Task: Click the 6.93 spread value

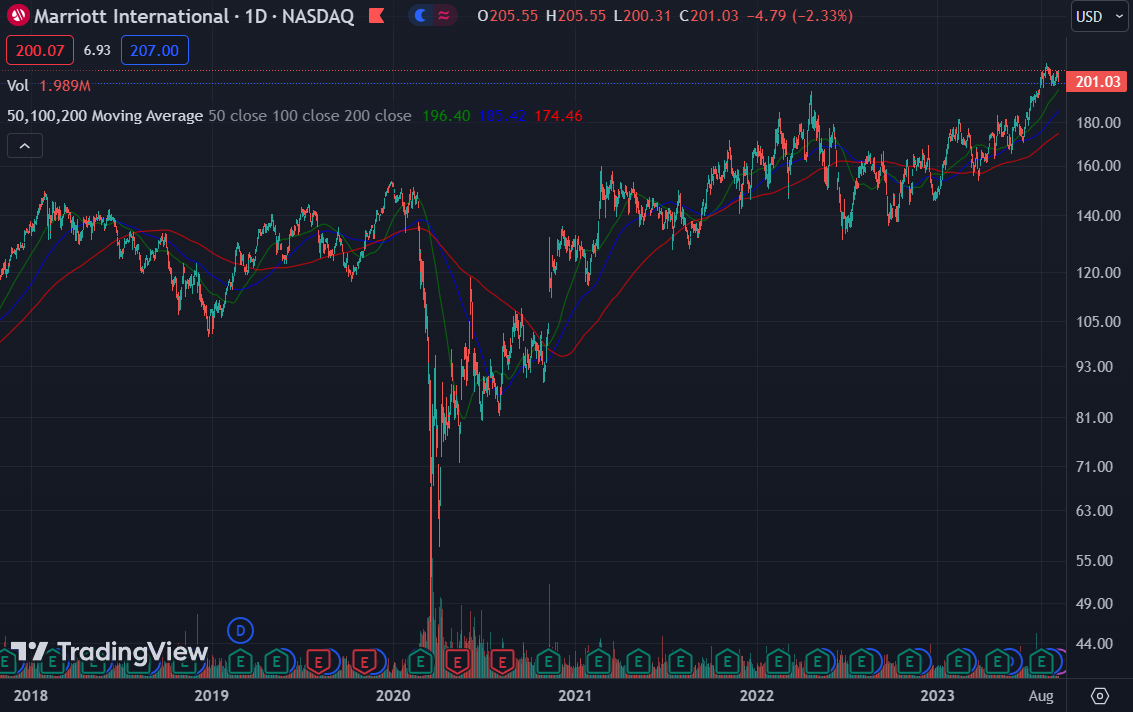Action: (97, 50)
